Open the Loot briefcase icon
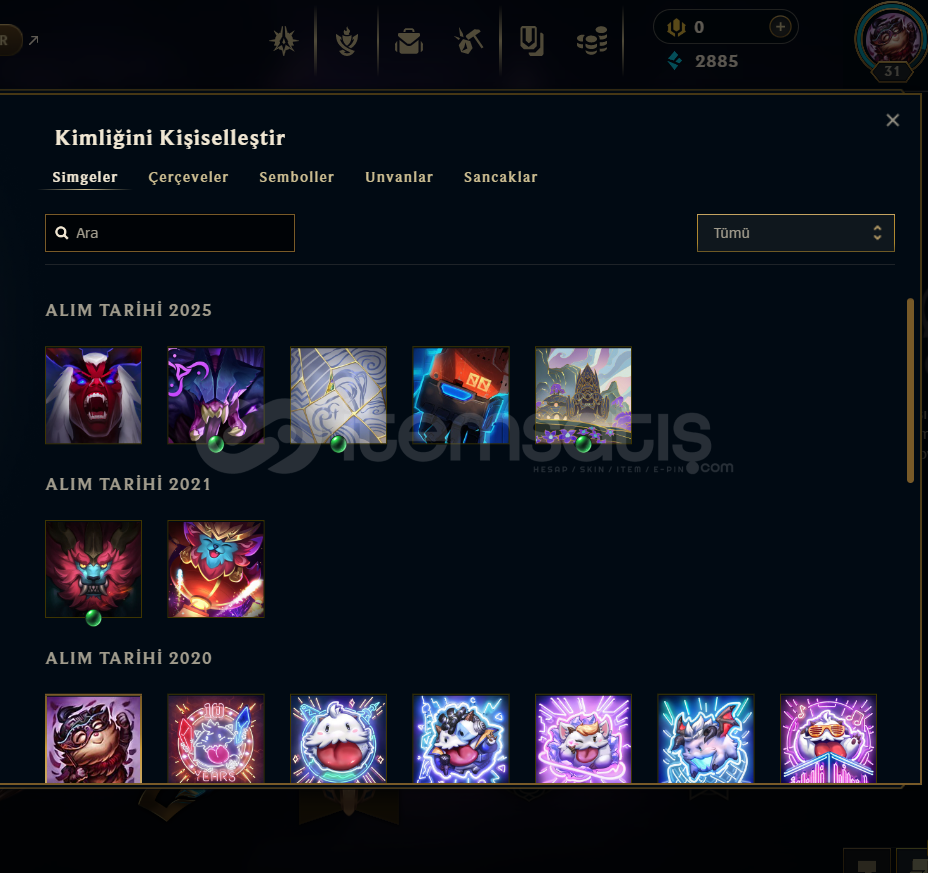This screenshot has width=928, height=873. [409, 41]
